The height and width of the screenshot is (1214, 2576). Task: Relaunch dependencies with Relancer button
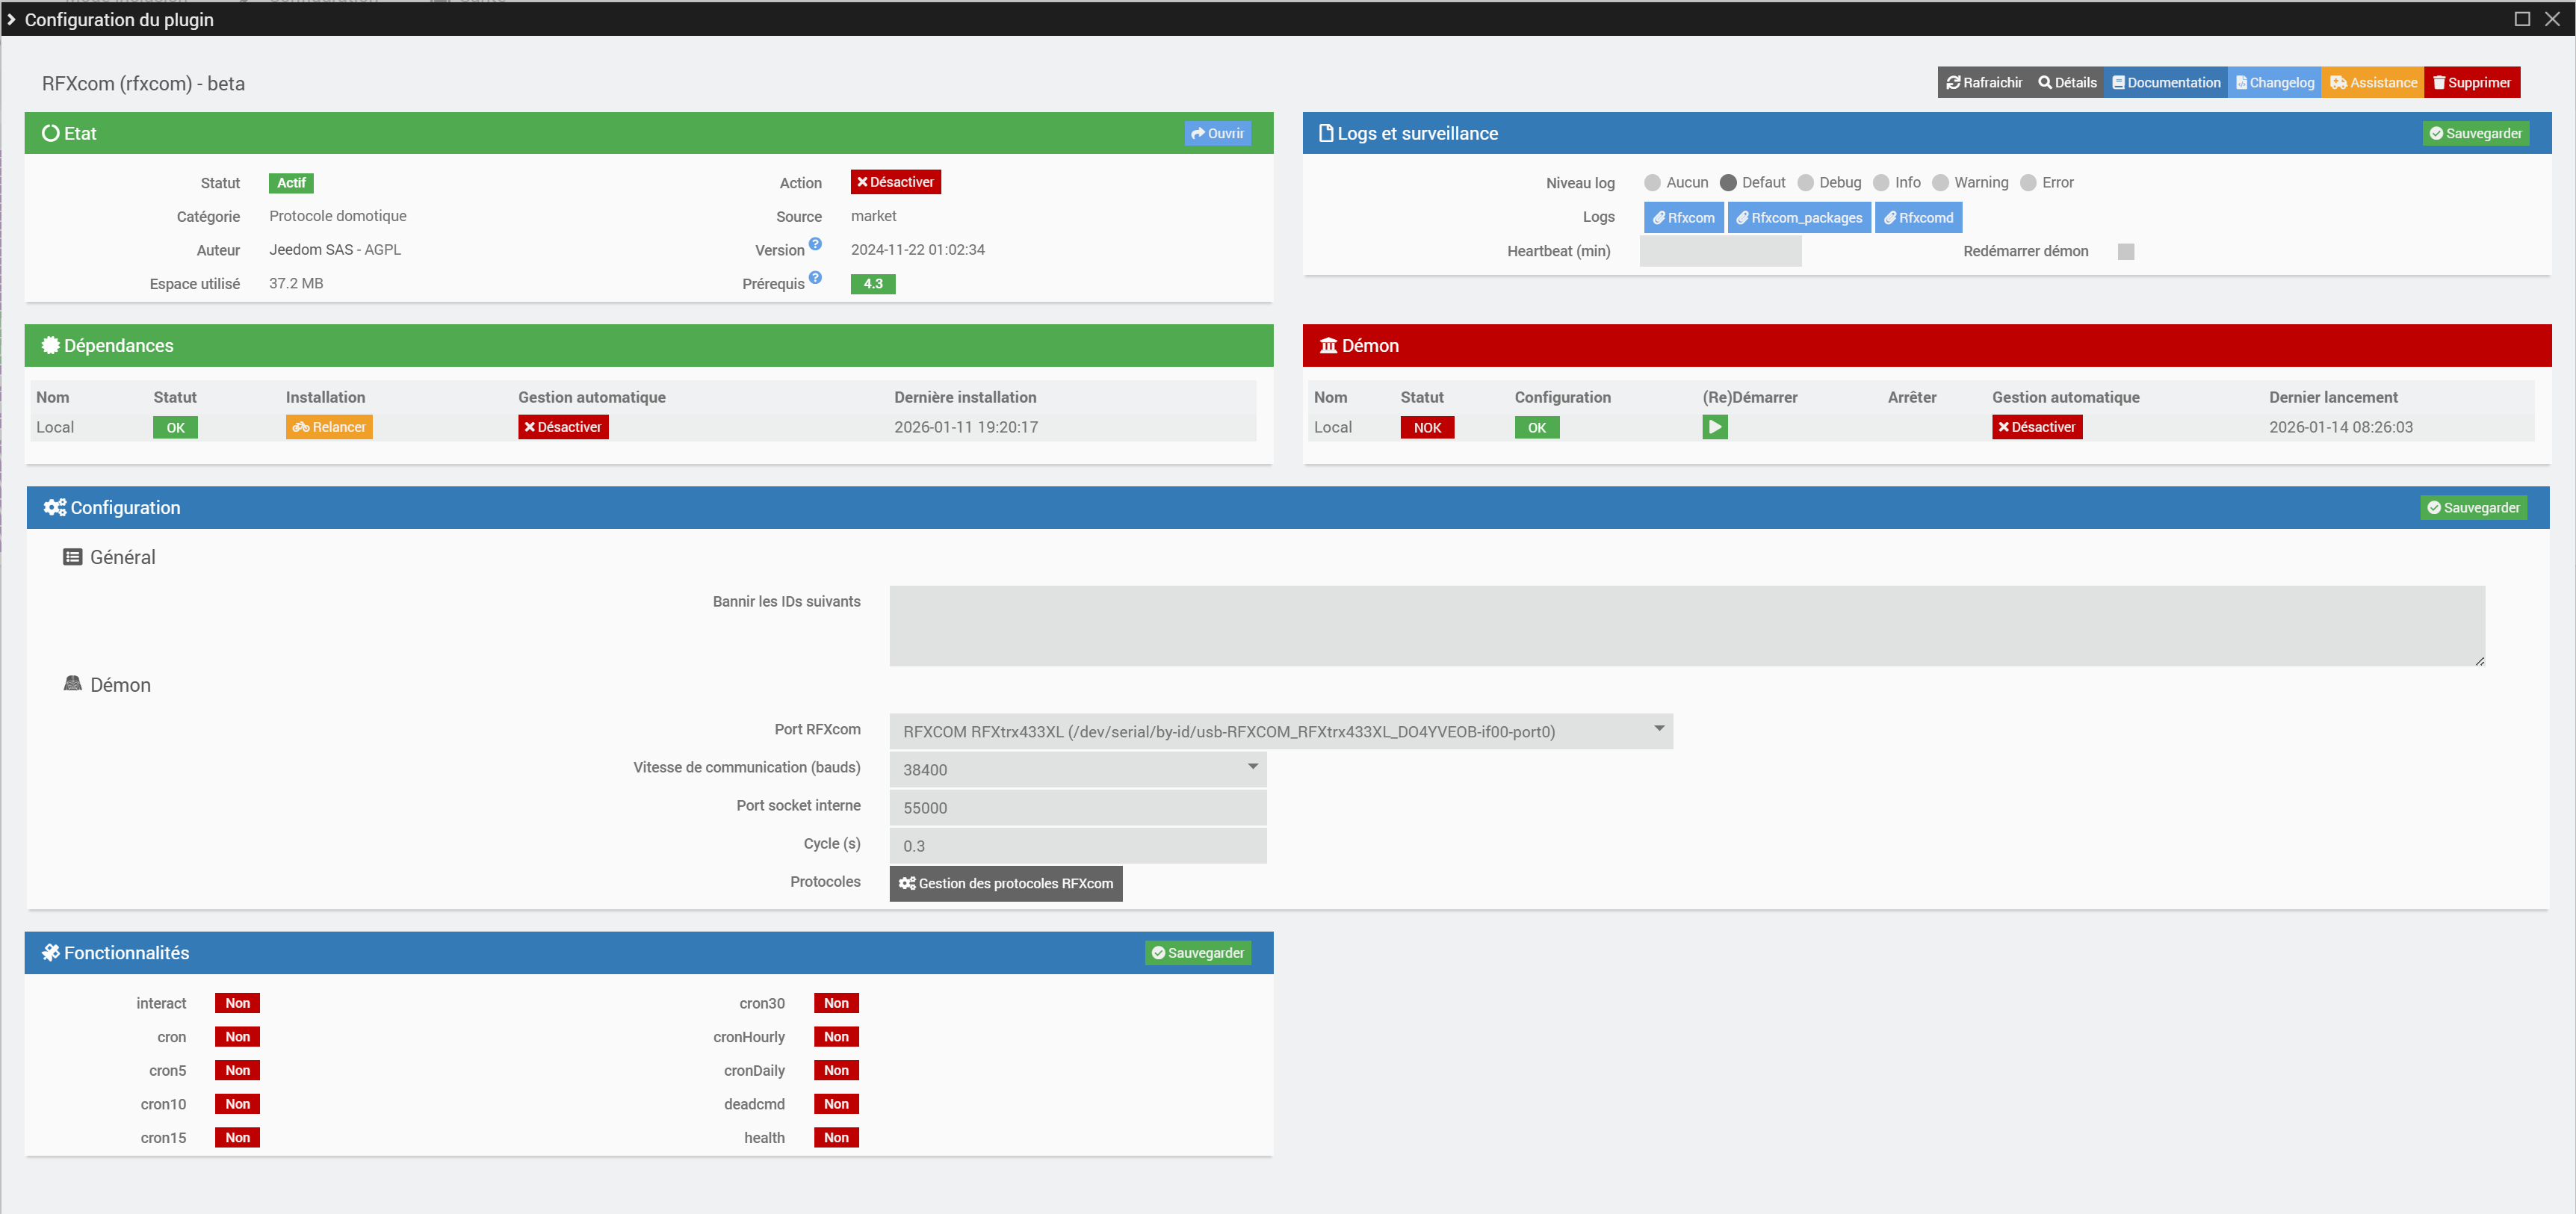pos(329,427)
